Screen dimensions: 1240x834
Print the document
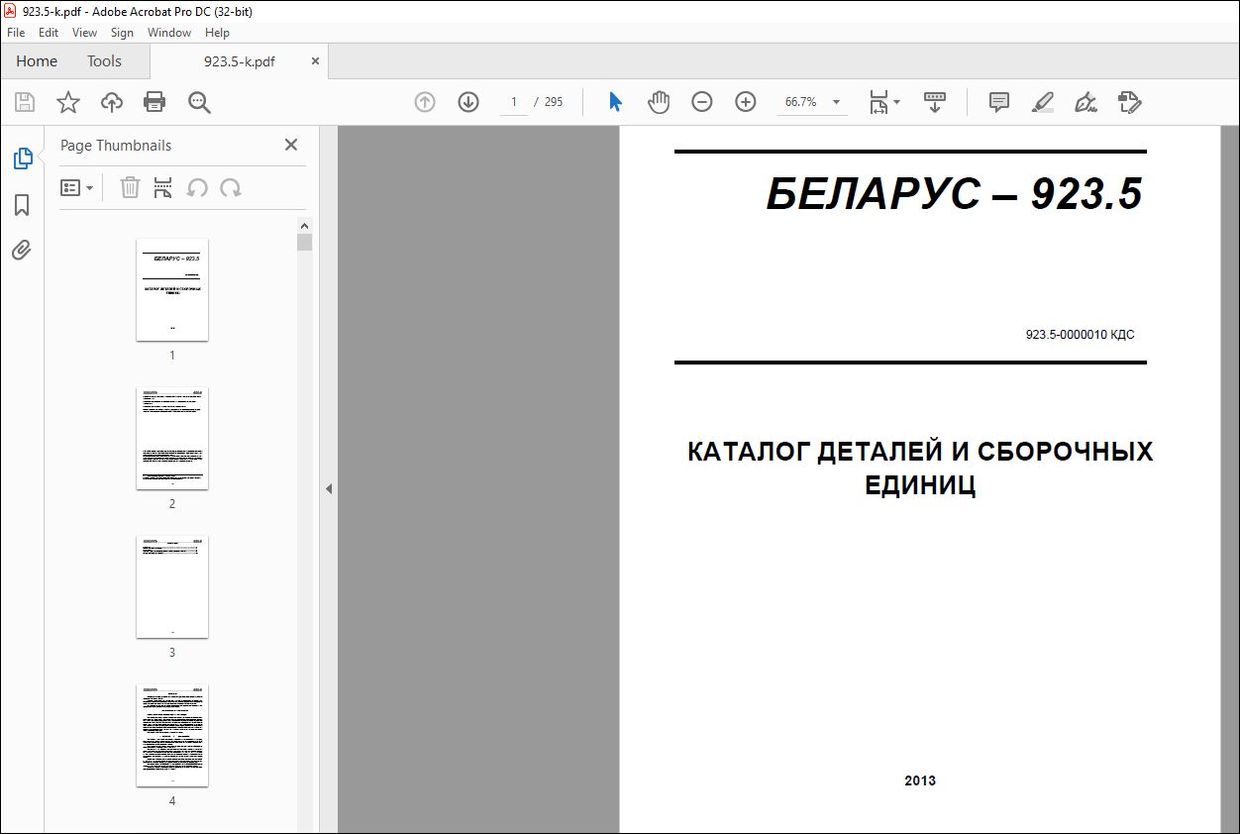[x=153, y=101]
